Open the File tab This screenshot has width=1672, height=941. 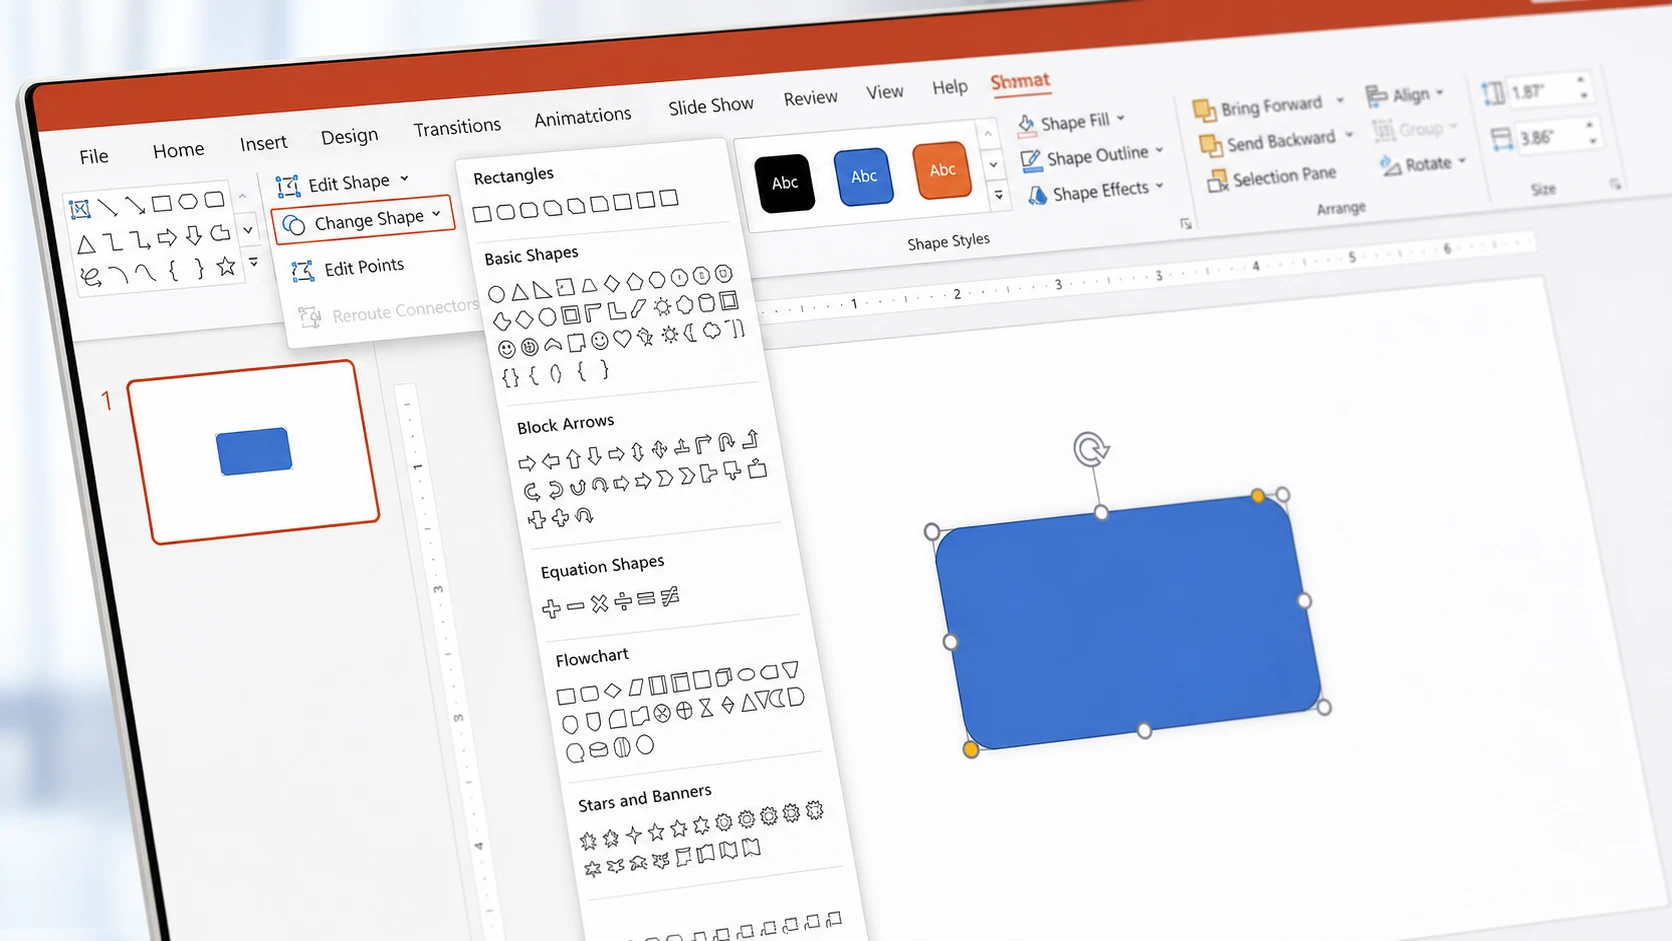(94, 156)
